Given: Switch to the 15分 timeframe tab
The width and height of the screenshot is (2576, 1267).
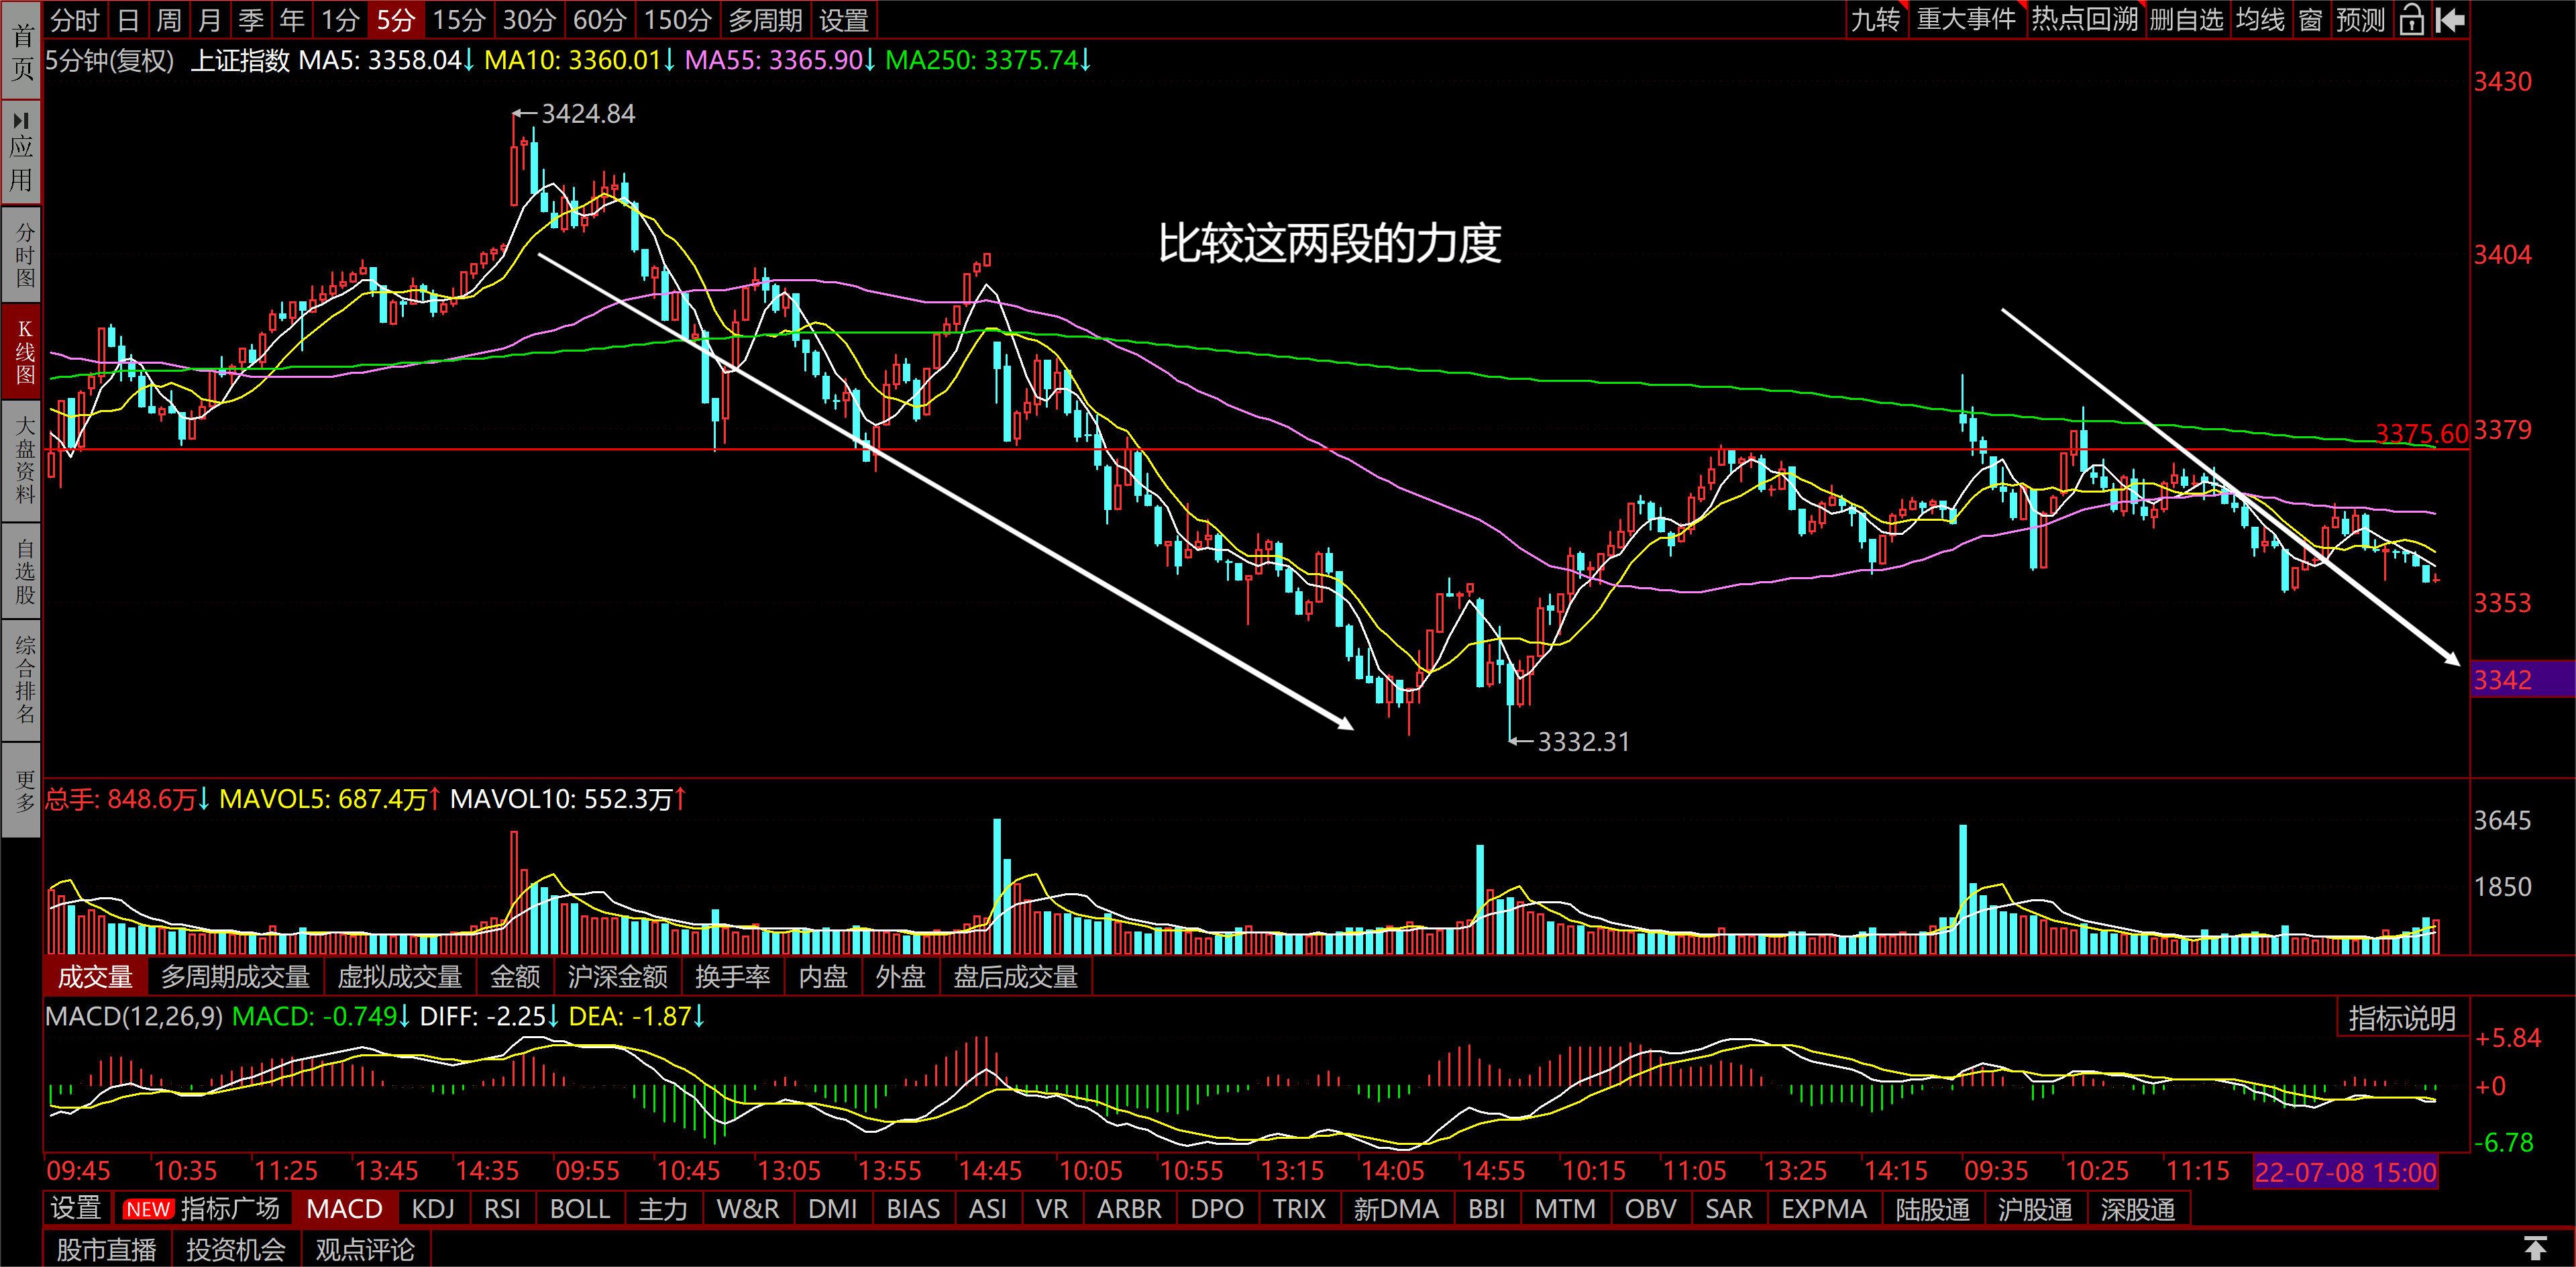Looking at the screenshot, I should pos(459,19).
